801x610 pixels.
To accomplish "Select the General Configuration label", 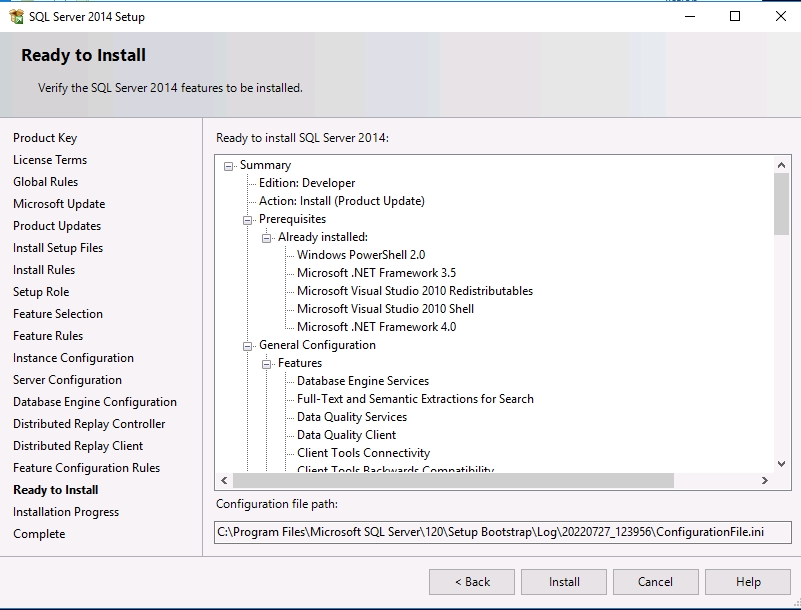I will 317,345.
